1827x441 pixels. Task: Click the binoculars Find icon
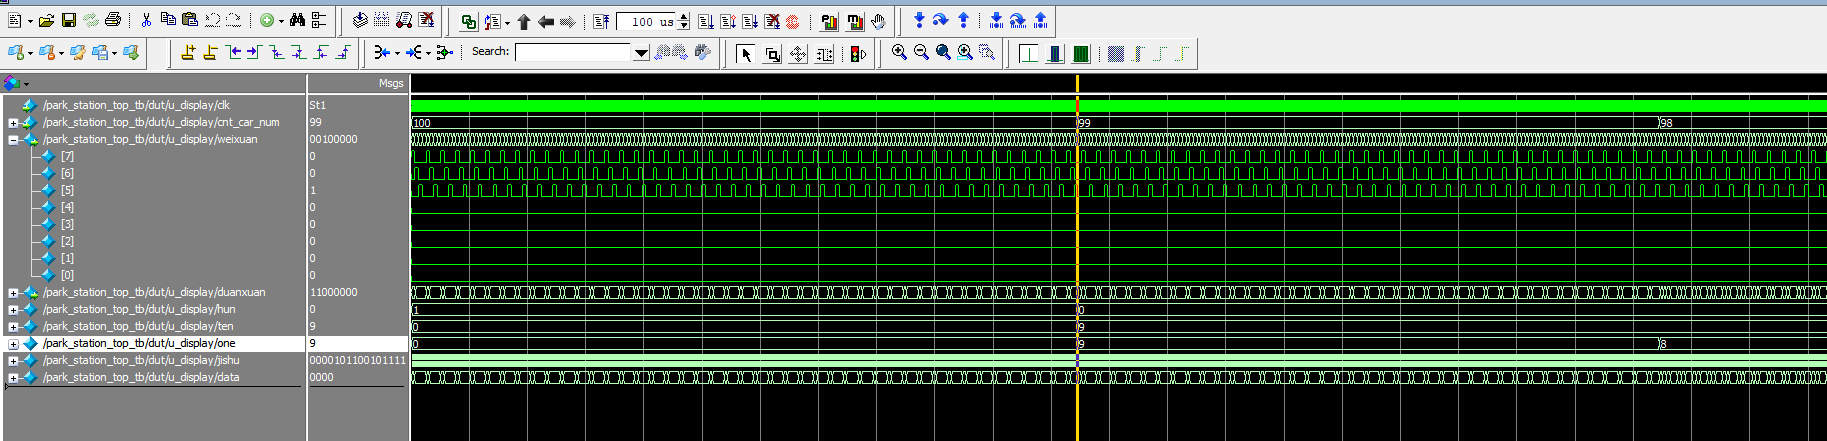pos(297,20)
